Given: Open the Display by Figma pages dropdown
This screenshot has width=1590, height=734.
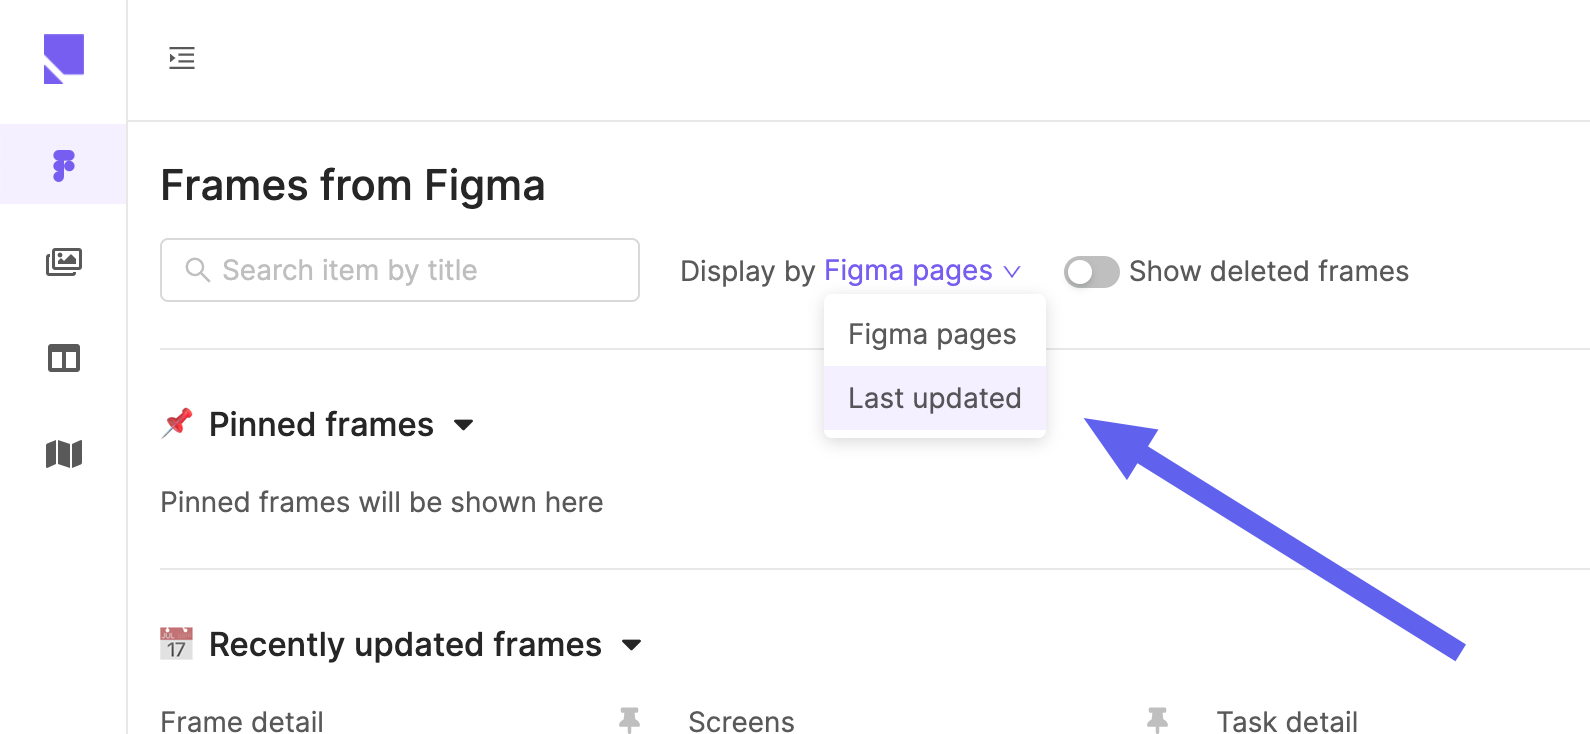Looking at the screenshot, I should 921,271.
